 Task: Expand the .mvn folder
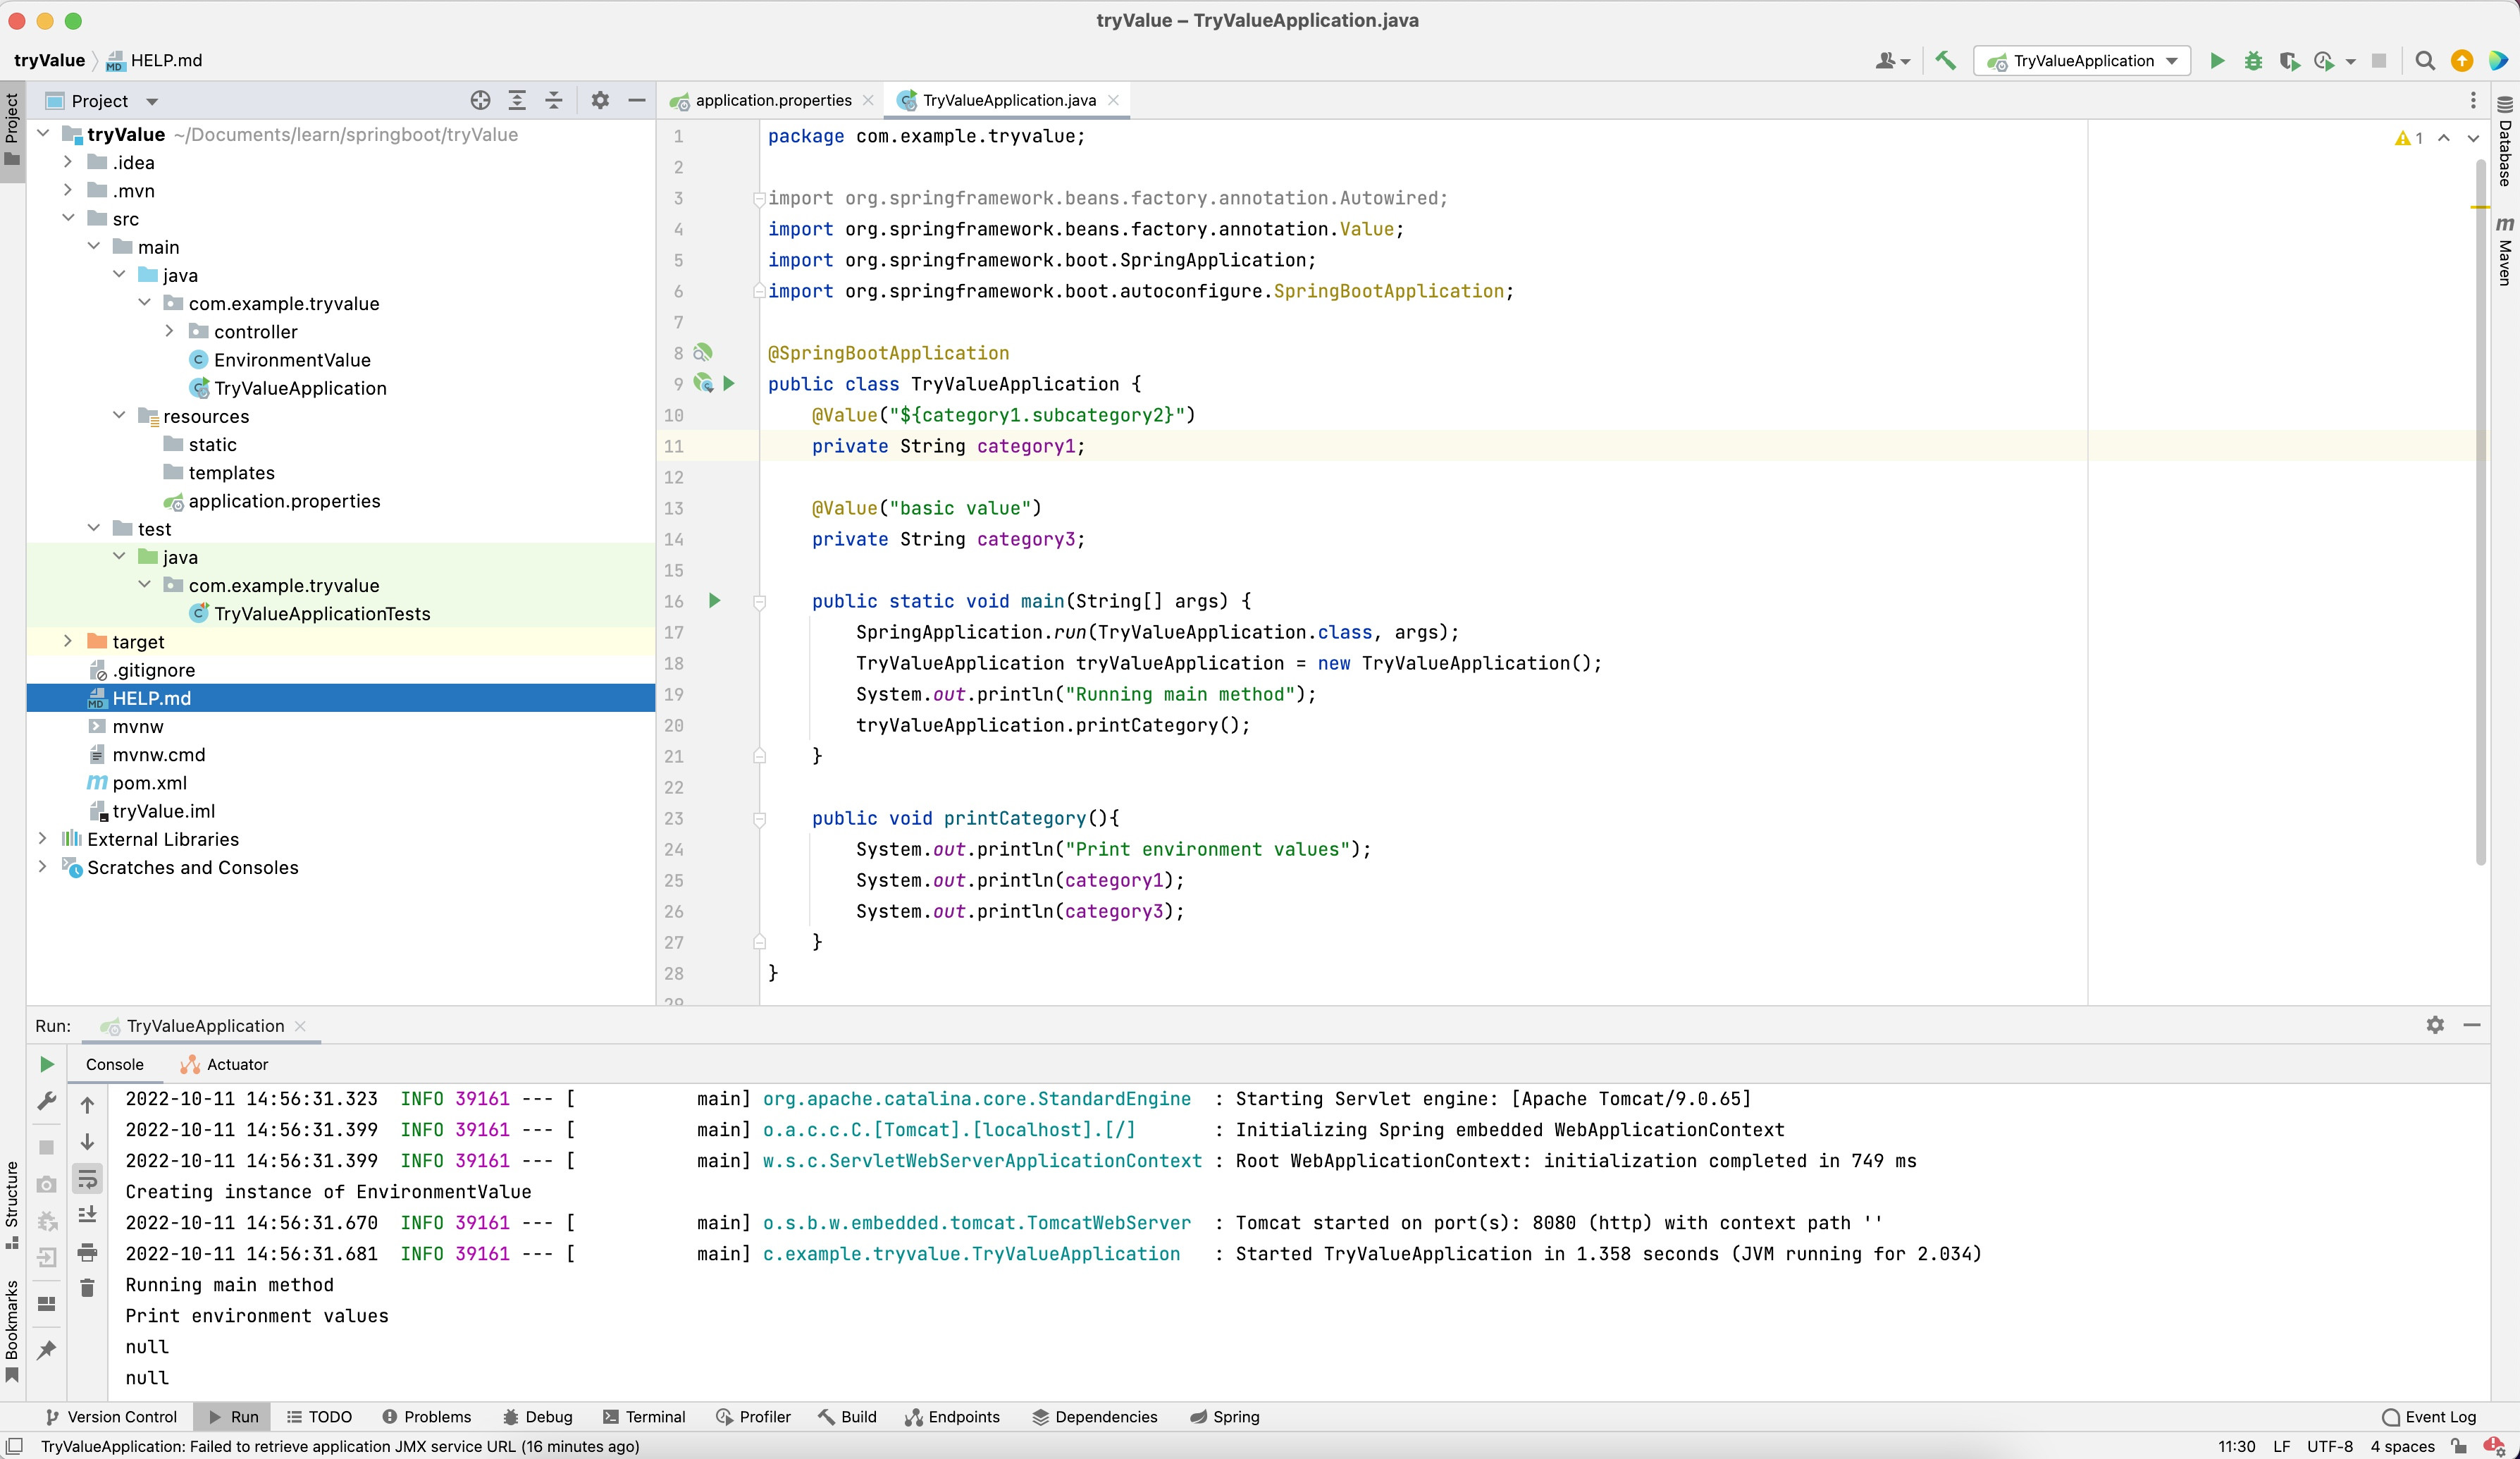click(x=68, y=190)
